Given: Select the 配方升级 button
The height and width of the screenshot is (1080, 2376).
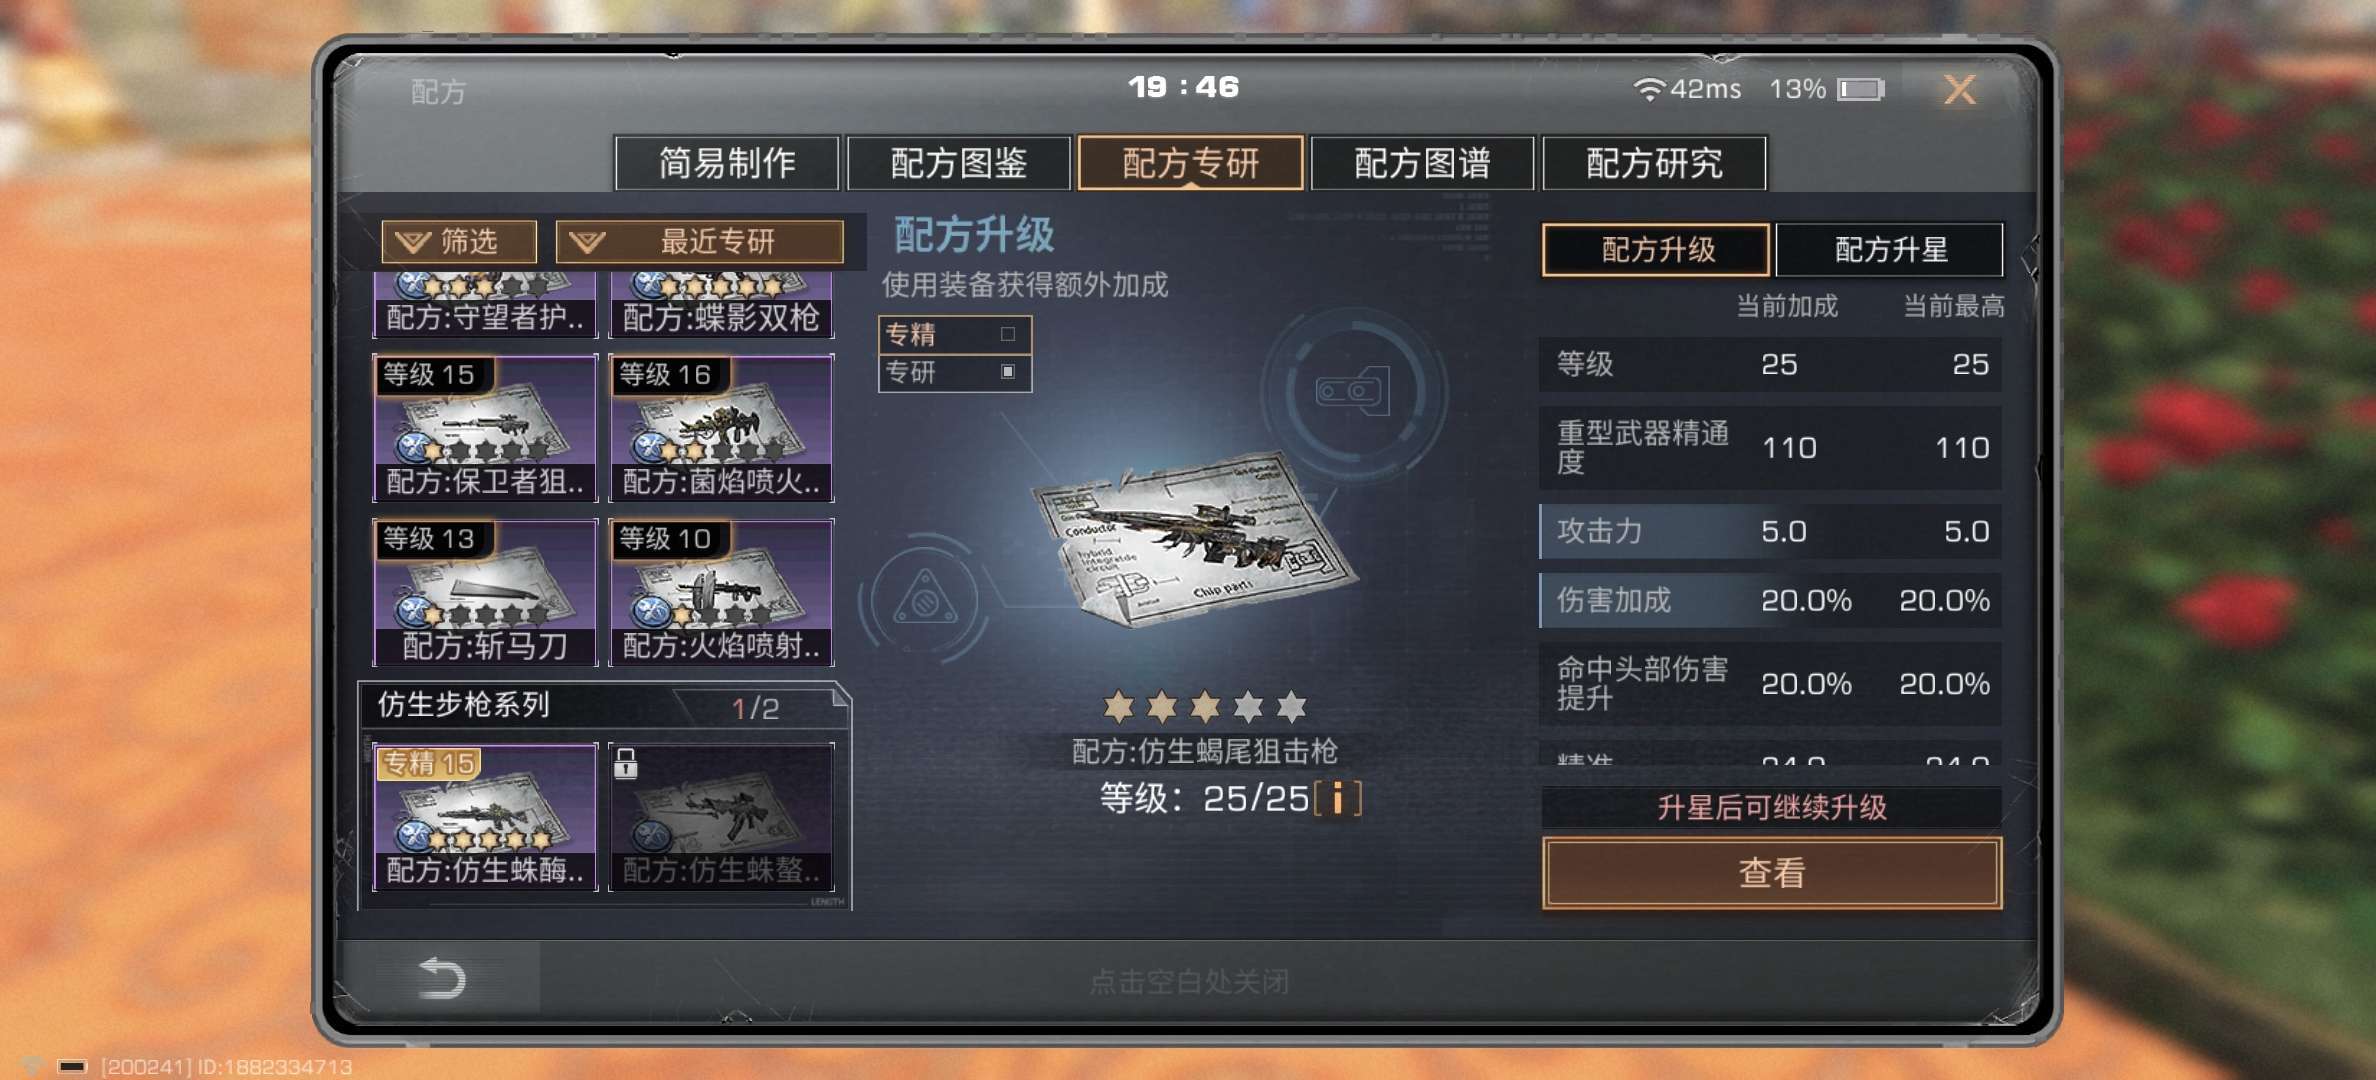Looking at the screenshot, I should tap(1657, 249).
